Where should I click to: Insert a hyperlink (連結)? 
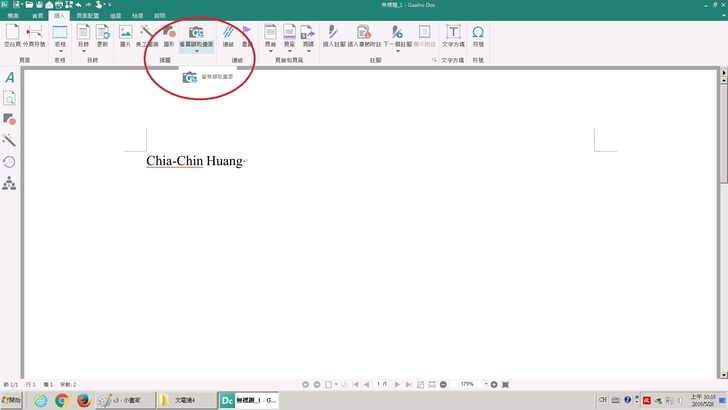point(228,35)
